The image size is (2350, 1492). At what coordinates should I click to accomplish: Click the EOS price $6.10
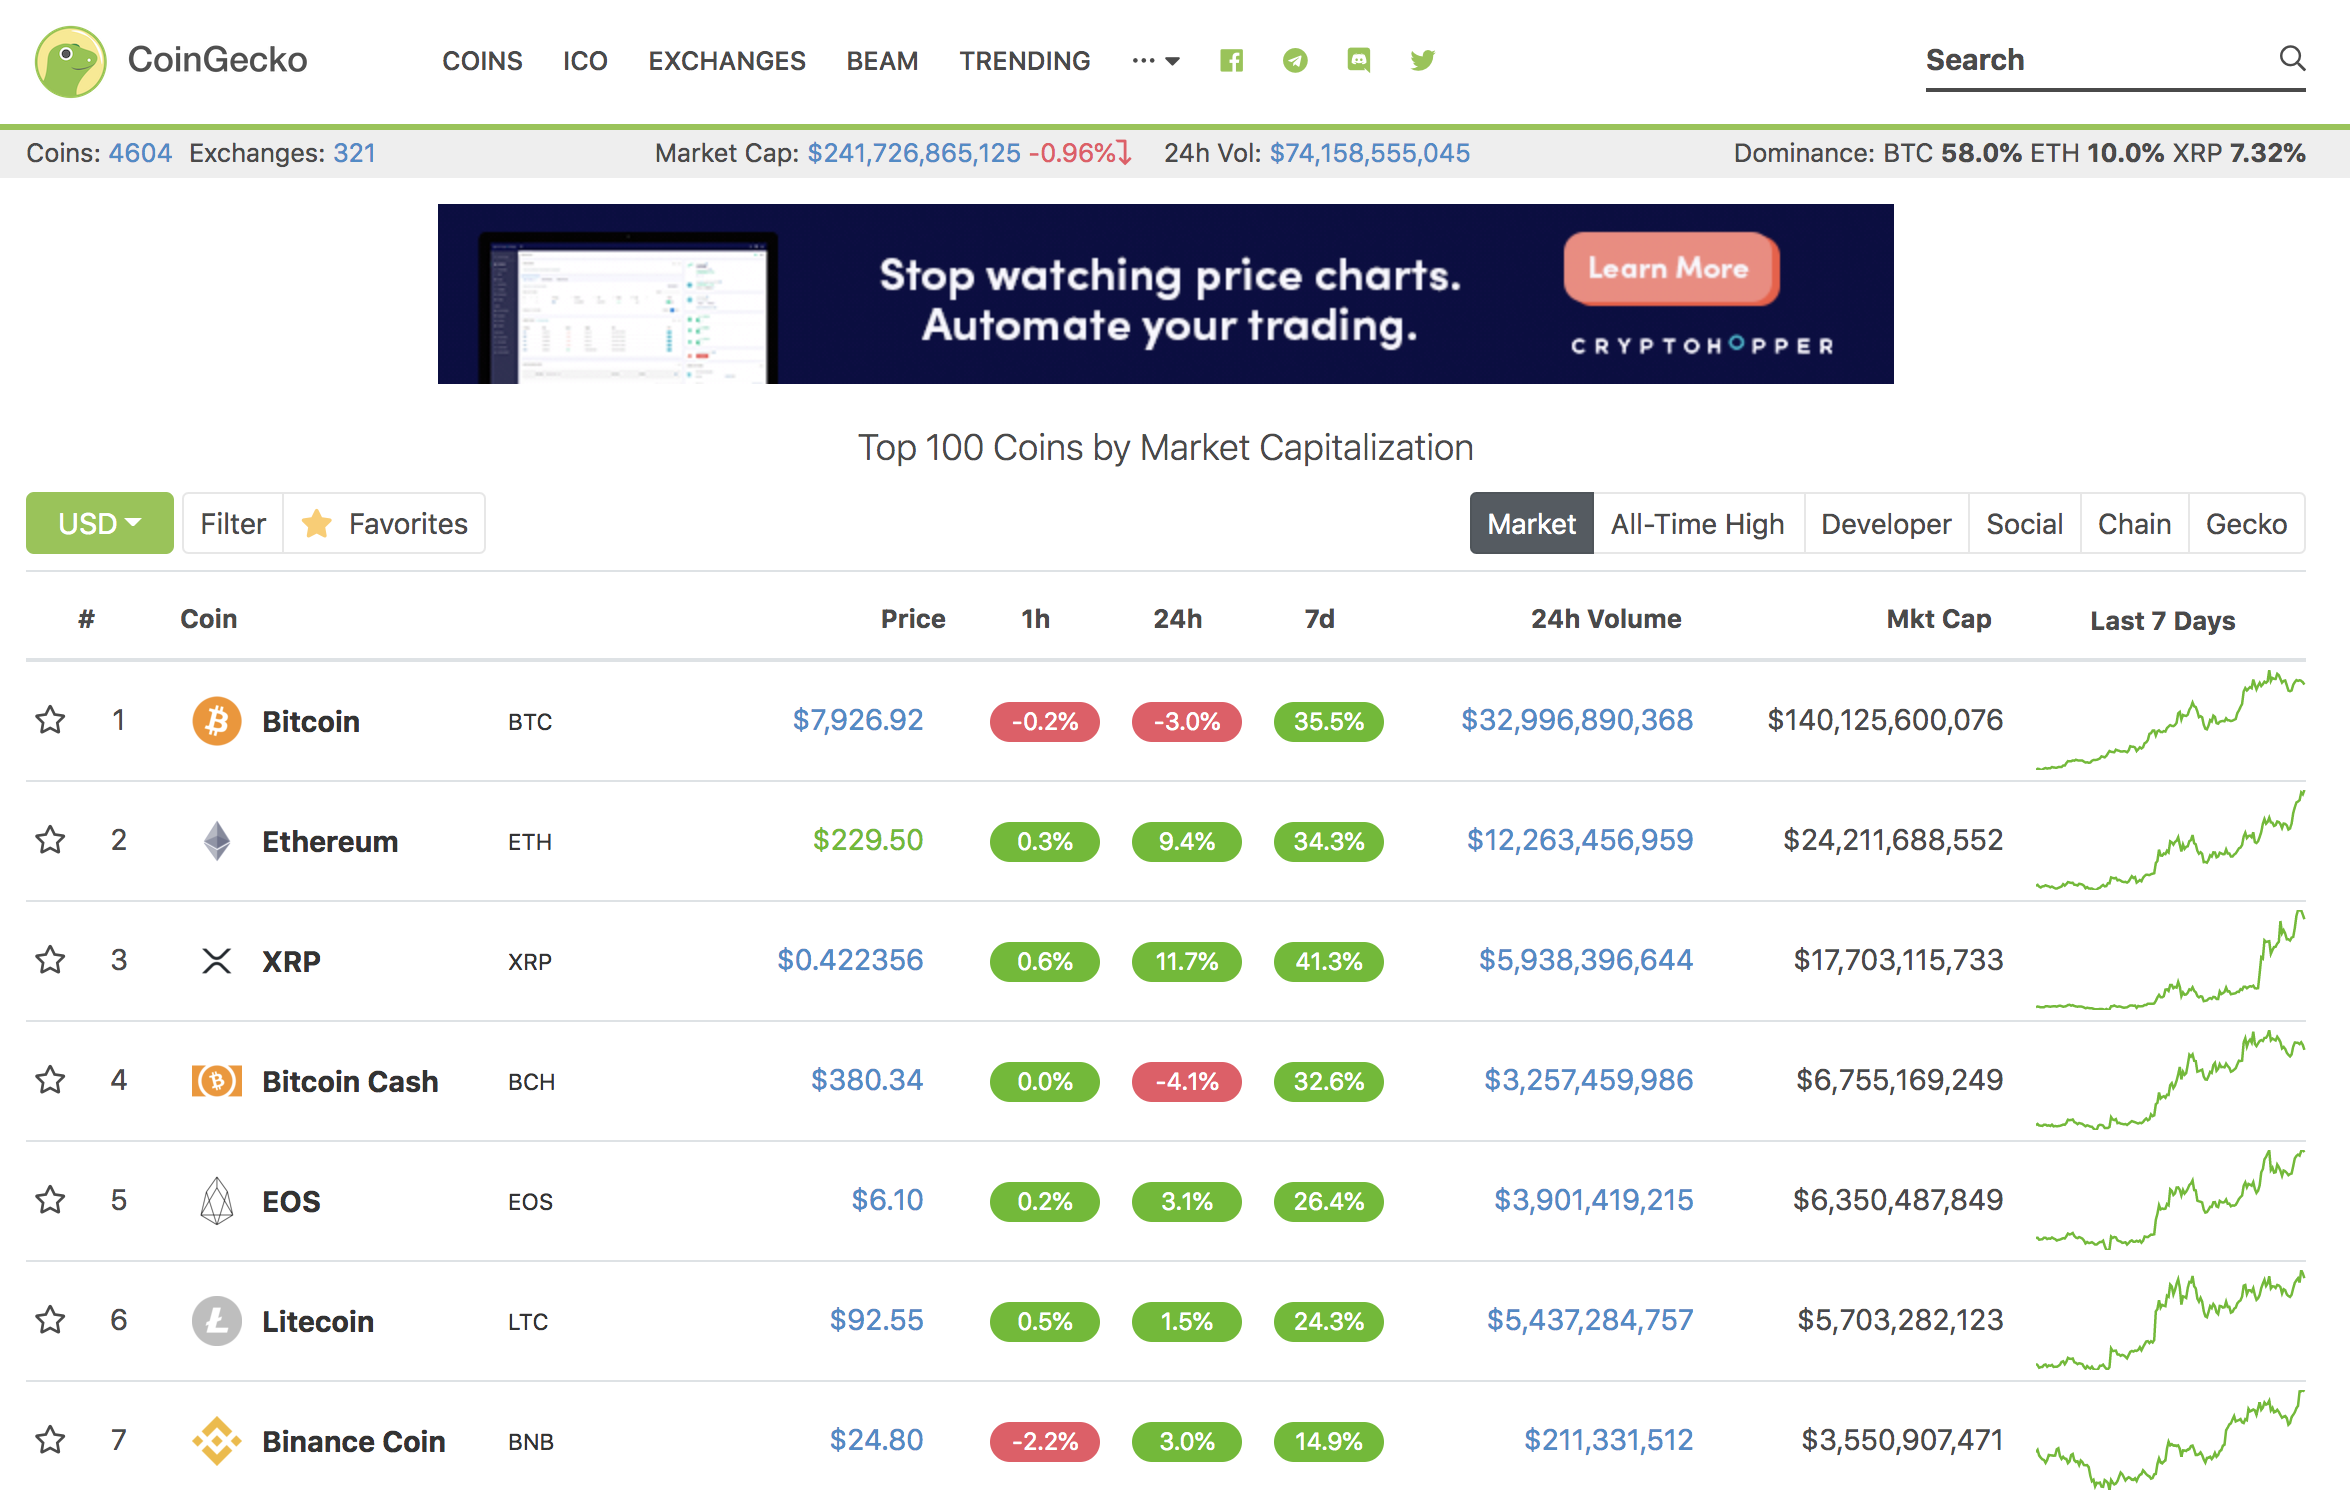[887, 1200]
